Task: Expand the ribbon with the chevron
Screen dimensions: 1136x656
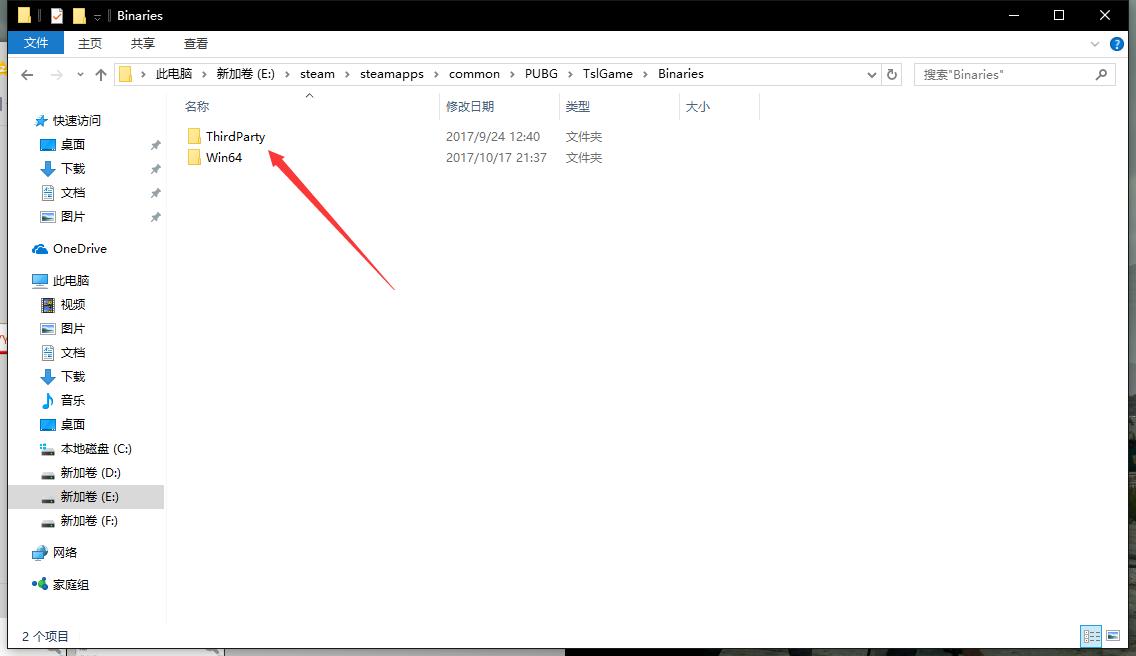Action: pyautogui.click(x=1095, y=44)
